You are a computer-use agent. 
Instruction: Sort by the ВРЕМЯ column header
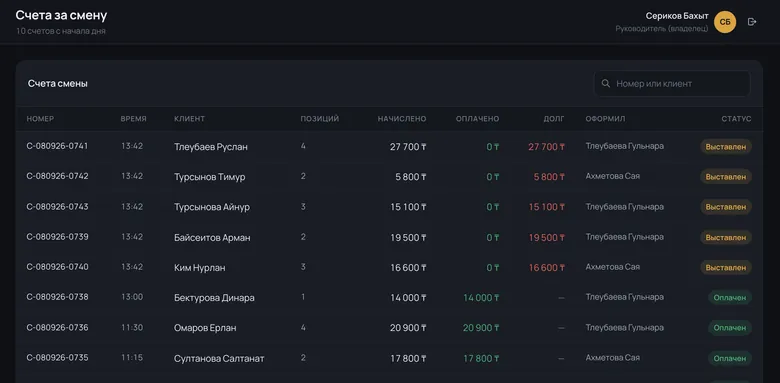pyautogui.click(x=133, y=119)
